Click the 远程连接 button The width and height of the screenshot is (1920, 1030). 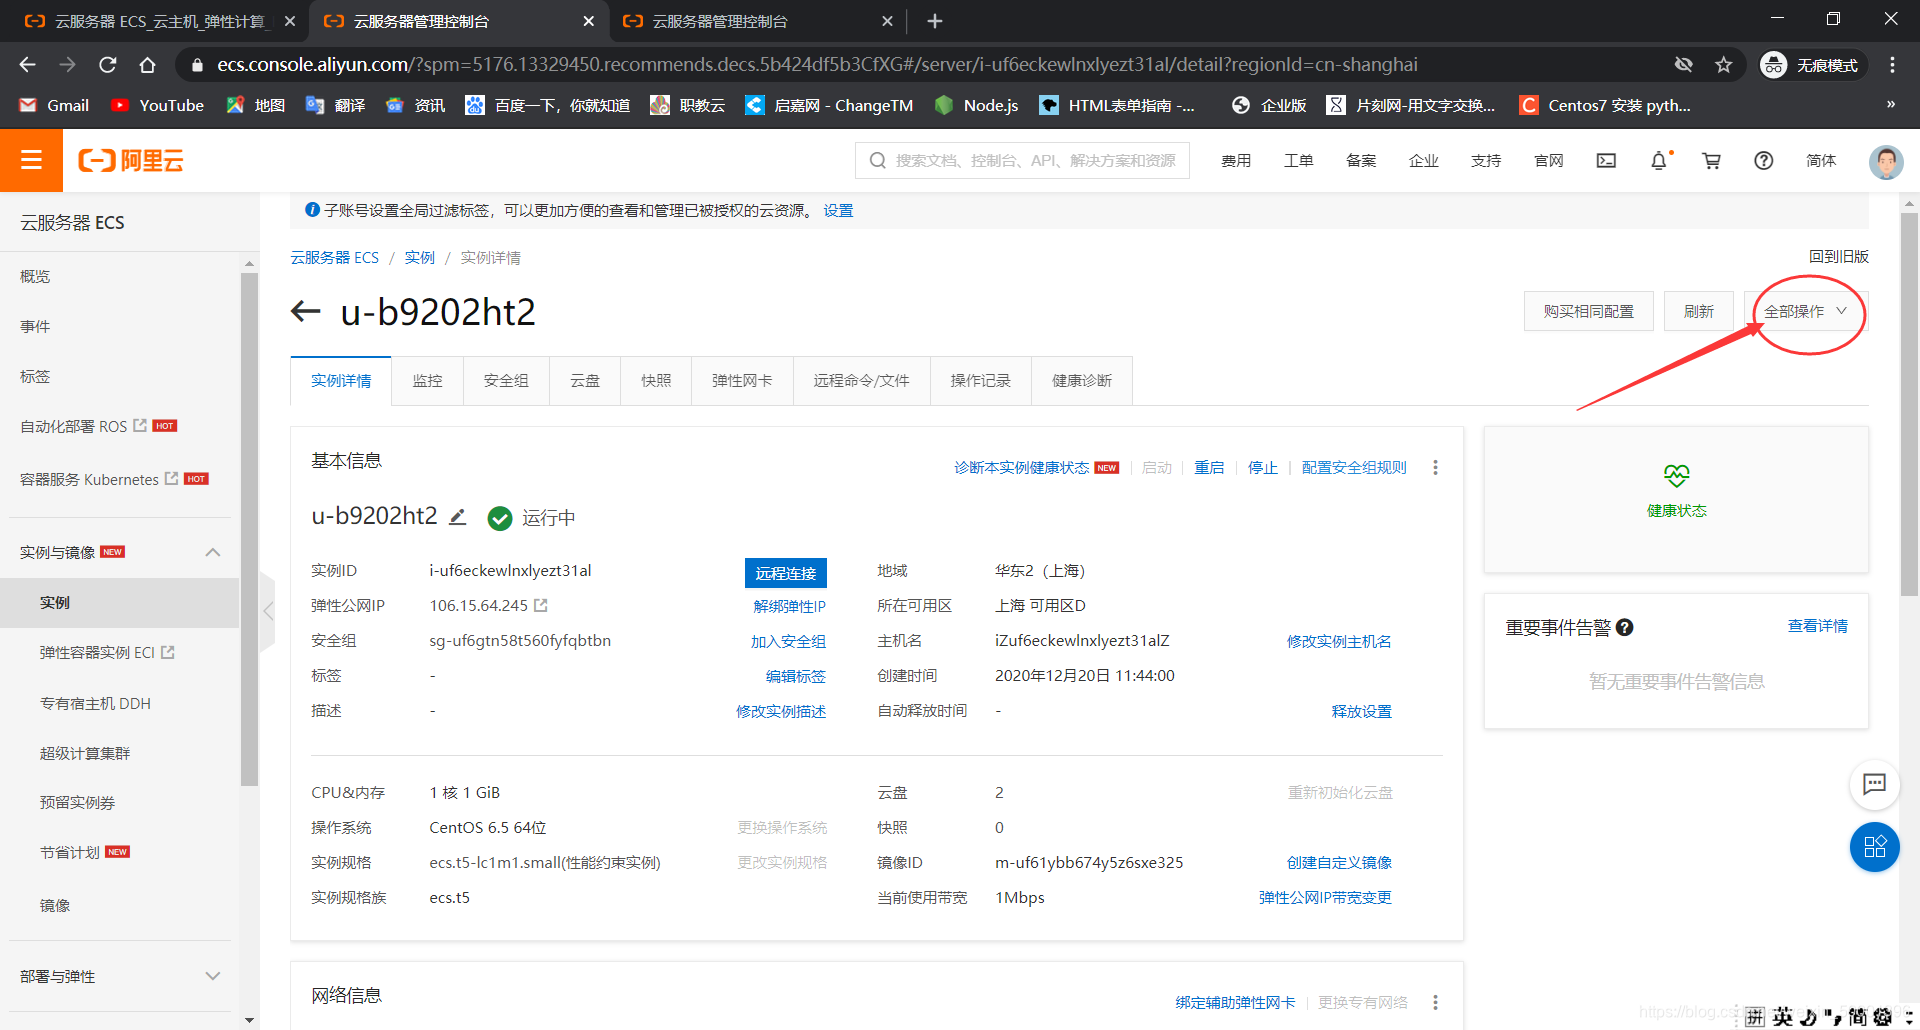click(x=785, y=572)
